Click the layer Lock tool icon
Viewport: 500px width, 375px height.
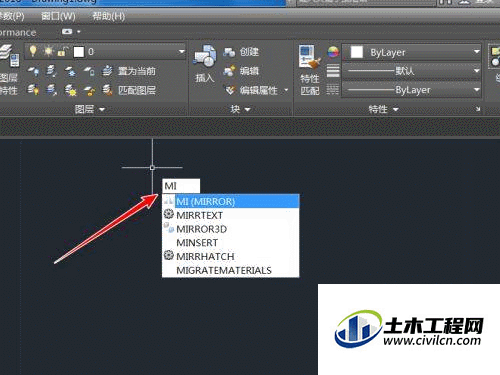pyautogui.click(x=89, y=71)
